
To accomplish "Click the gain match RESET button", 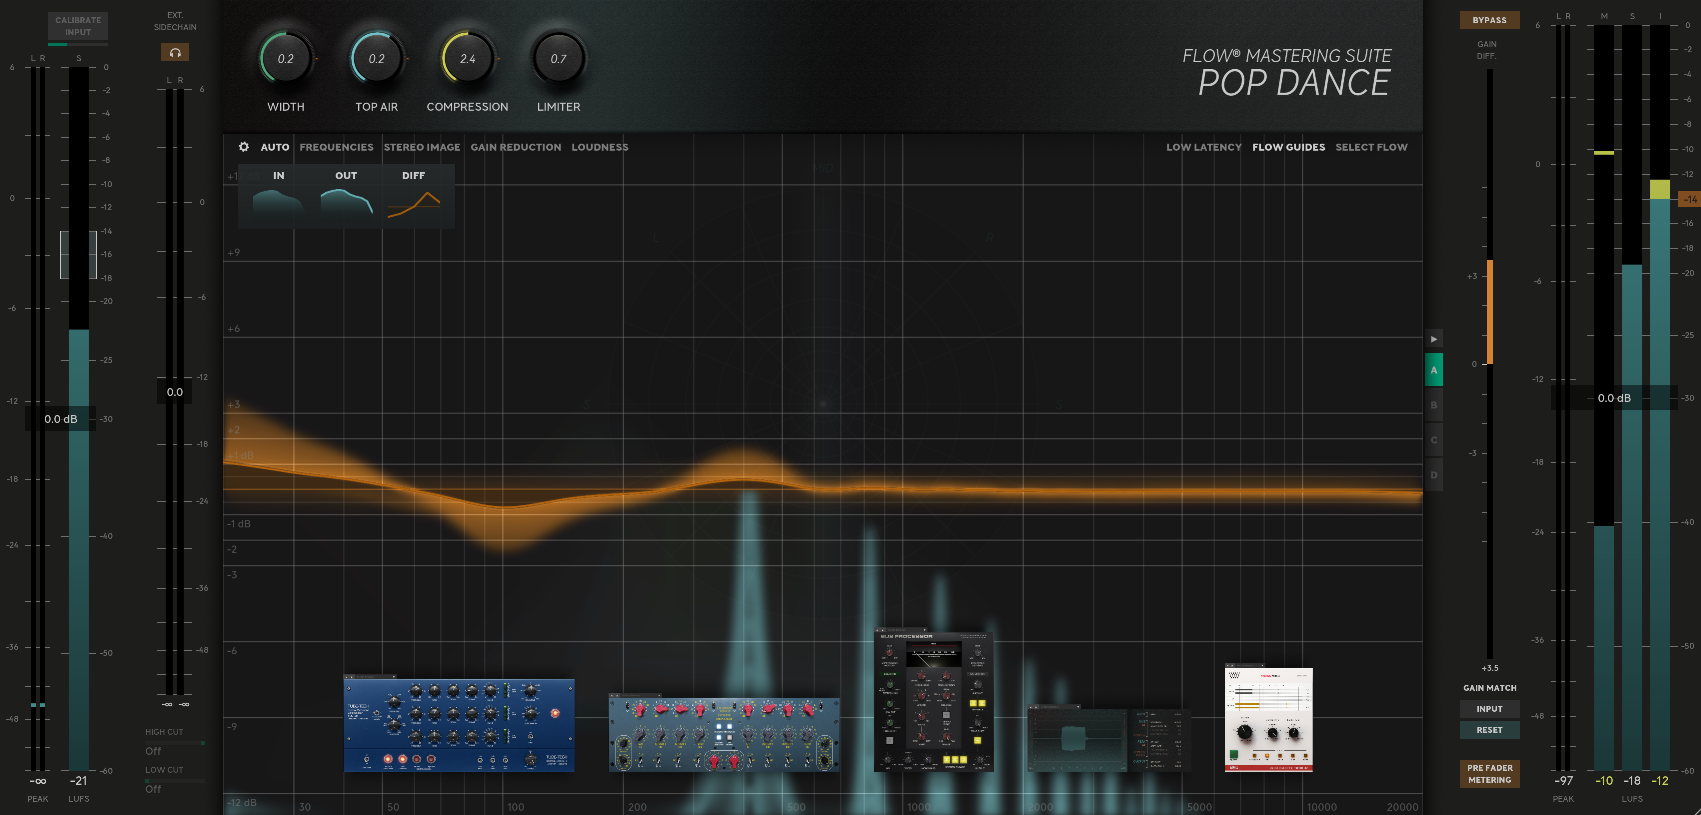I will [x=1490, y=730].
